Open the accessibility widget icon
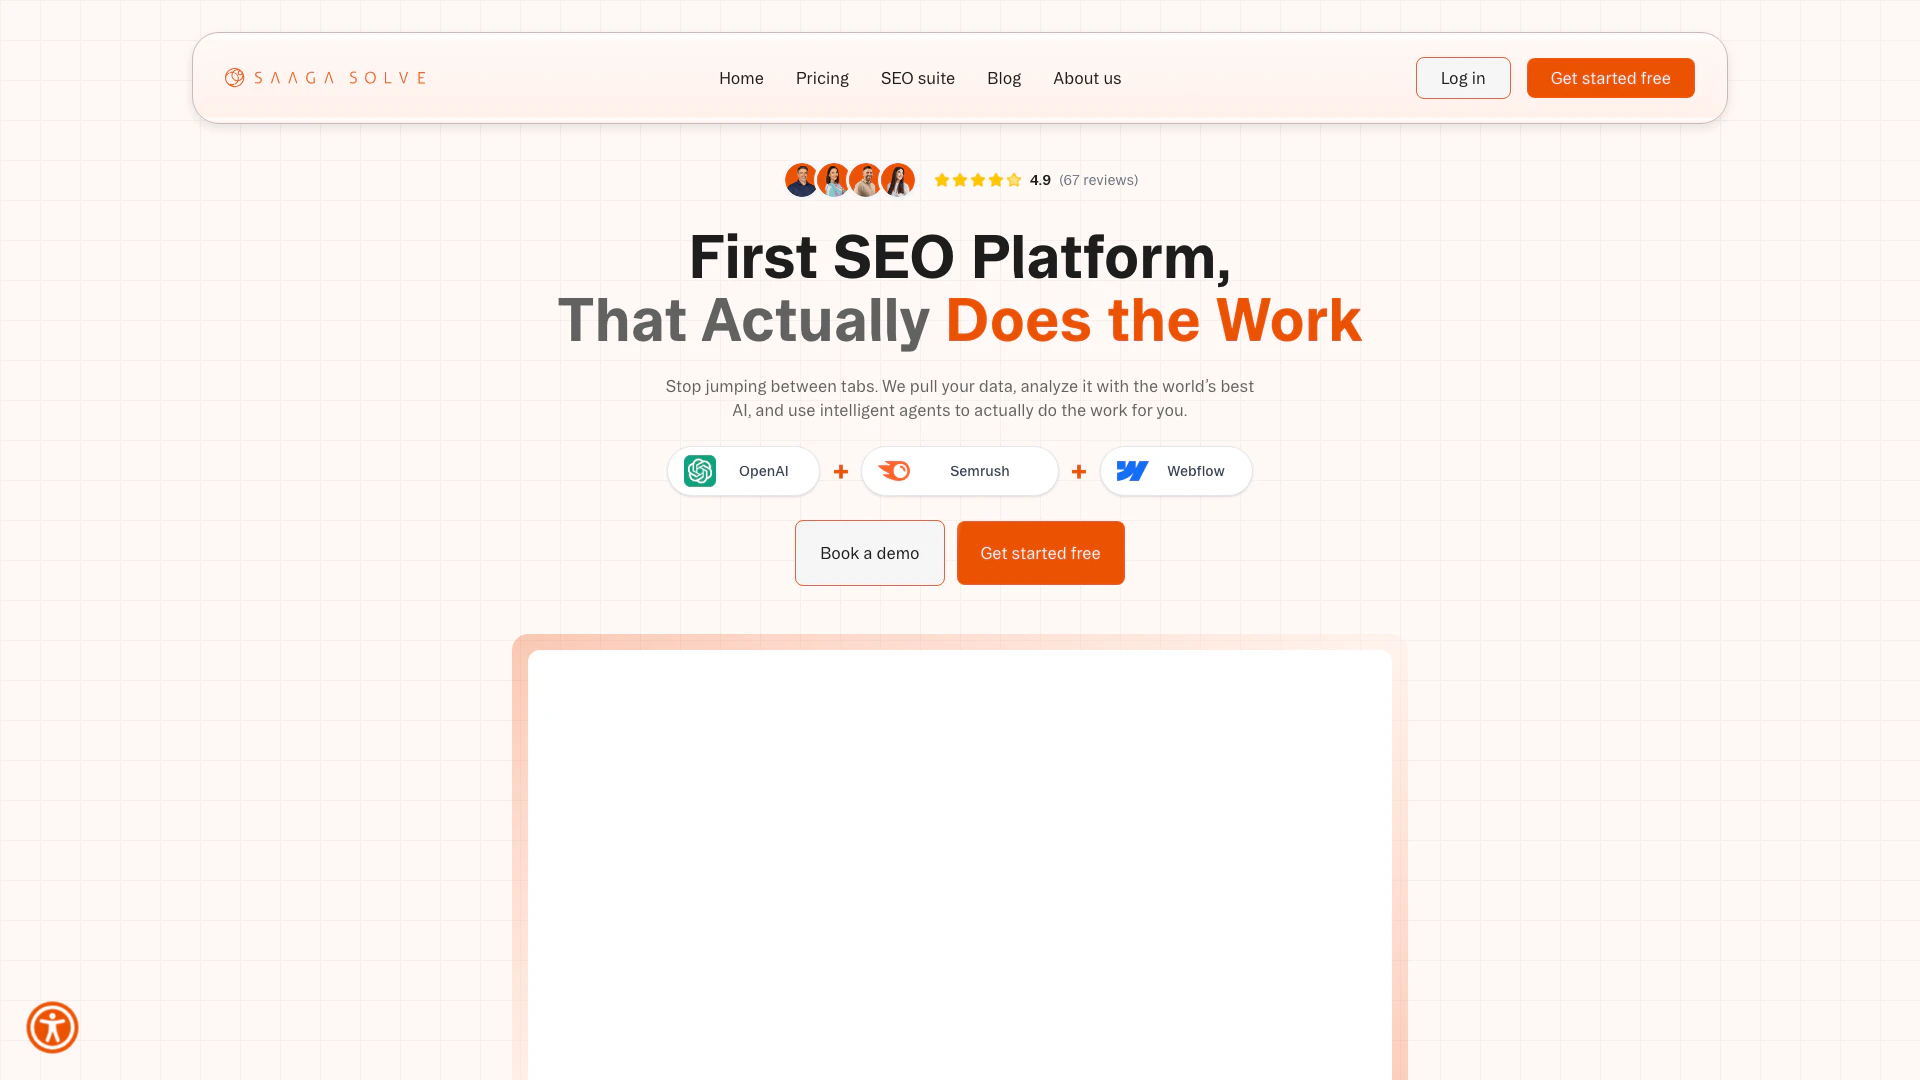1920x1080 pixels. click(52, 1027)
